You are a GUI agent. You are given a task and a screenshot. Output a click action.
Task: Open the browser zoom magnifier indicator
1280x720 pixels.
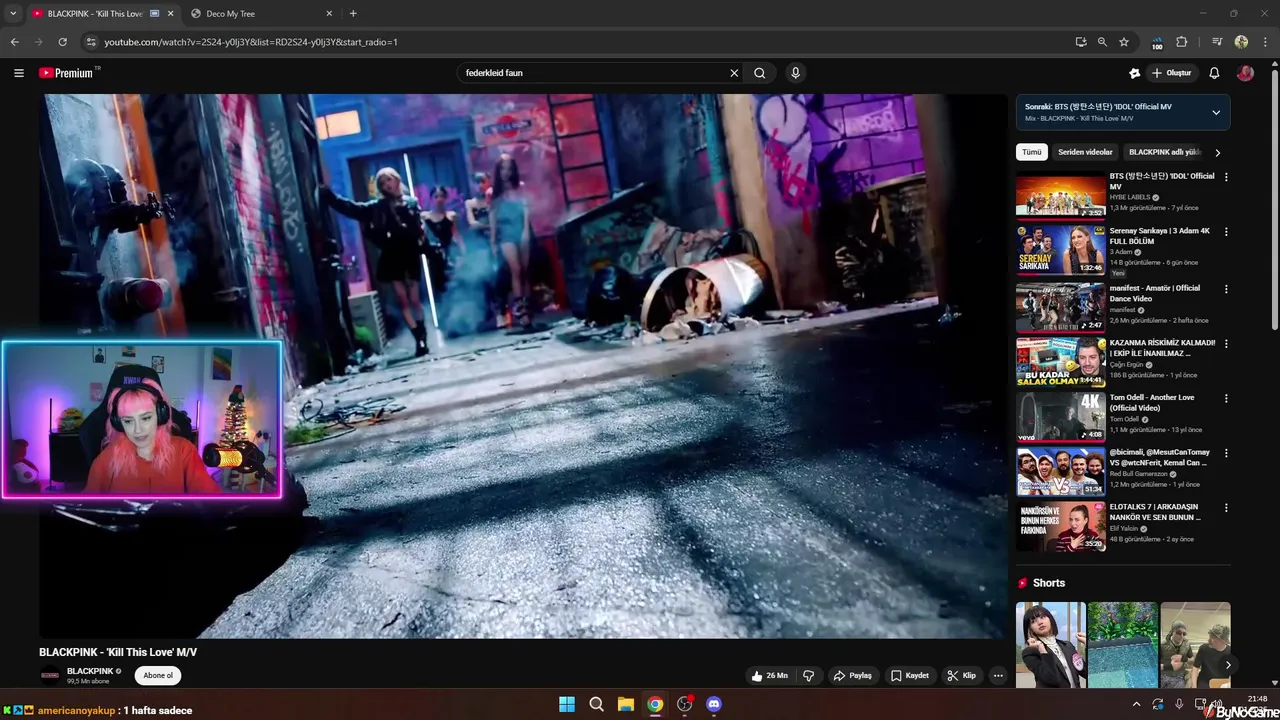1102,42
